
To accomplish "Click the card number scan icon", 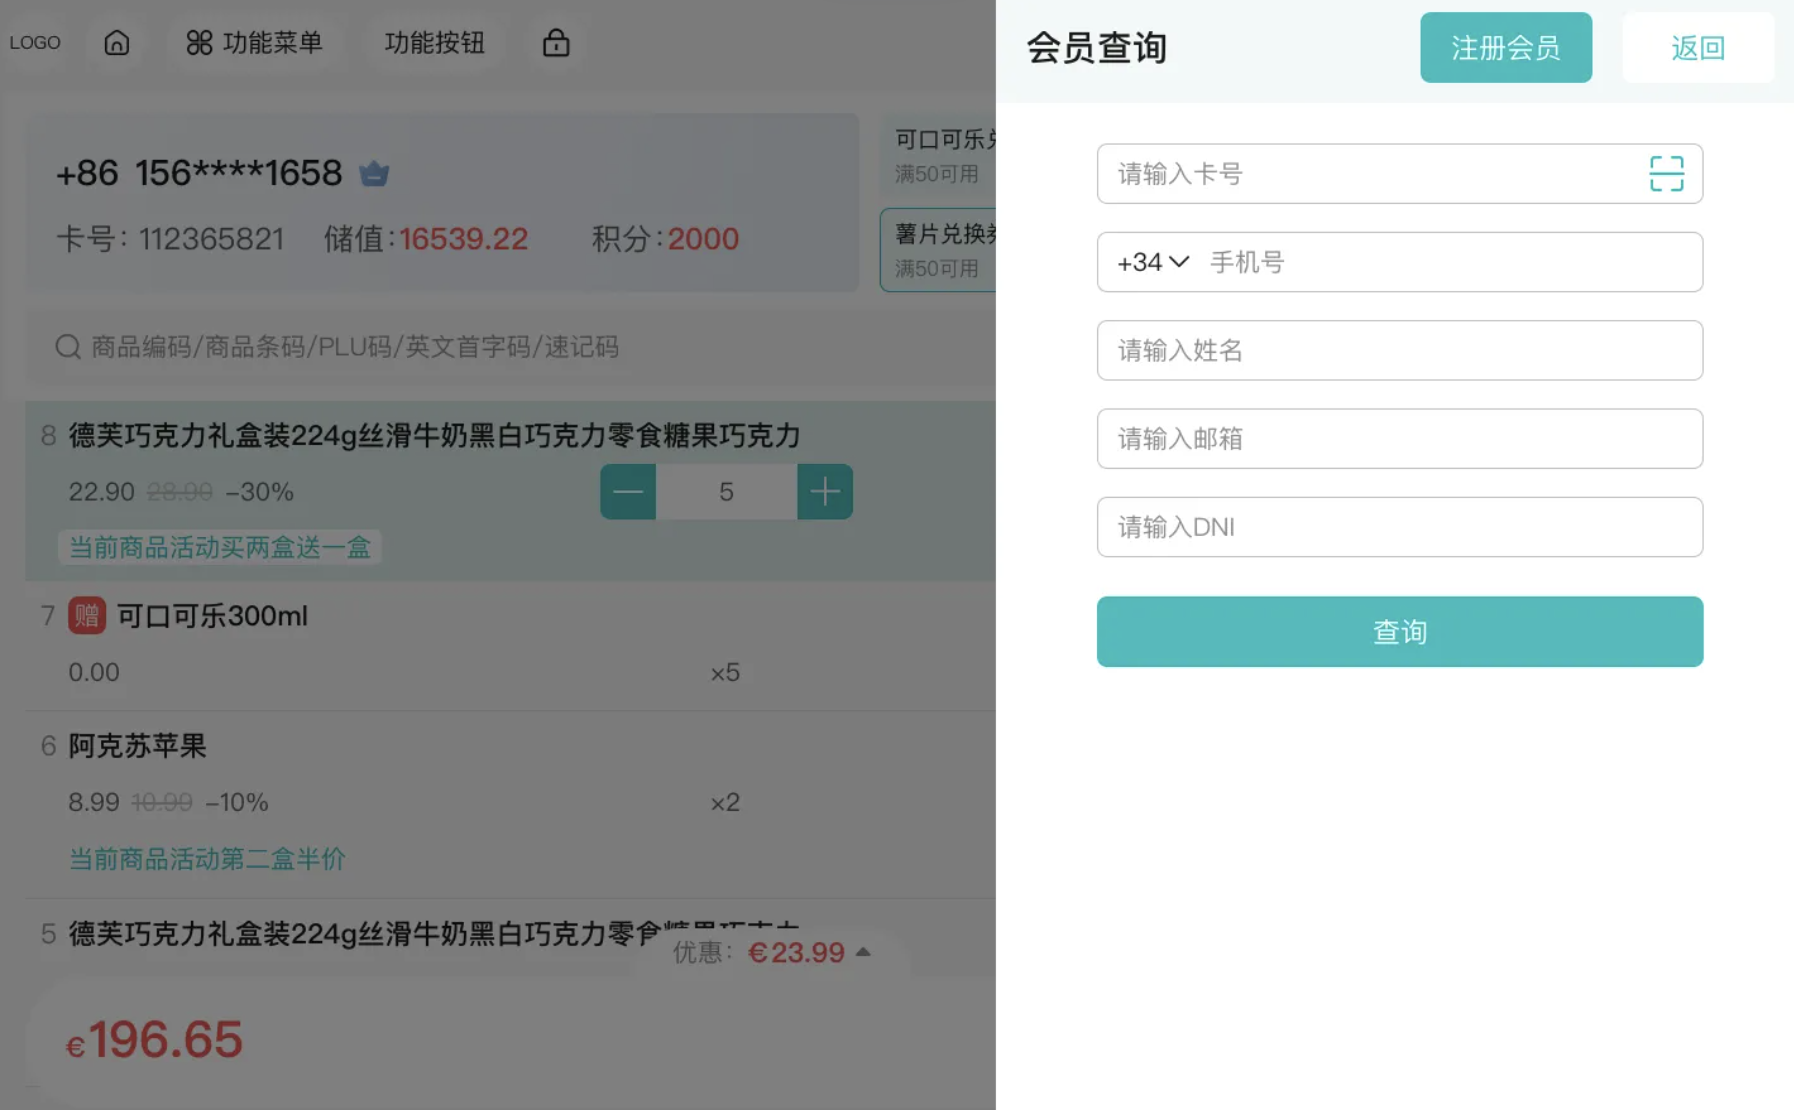I will tap(1666, 174).
